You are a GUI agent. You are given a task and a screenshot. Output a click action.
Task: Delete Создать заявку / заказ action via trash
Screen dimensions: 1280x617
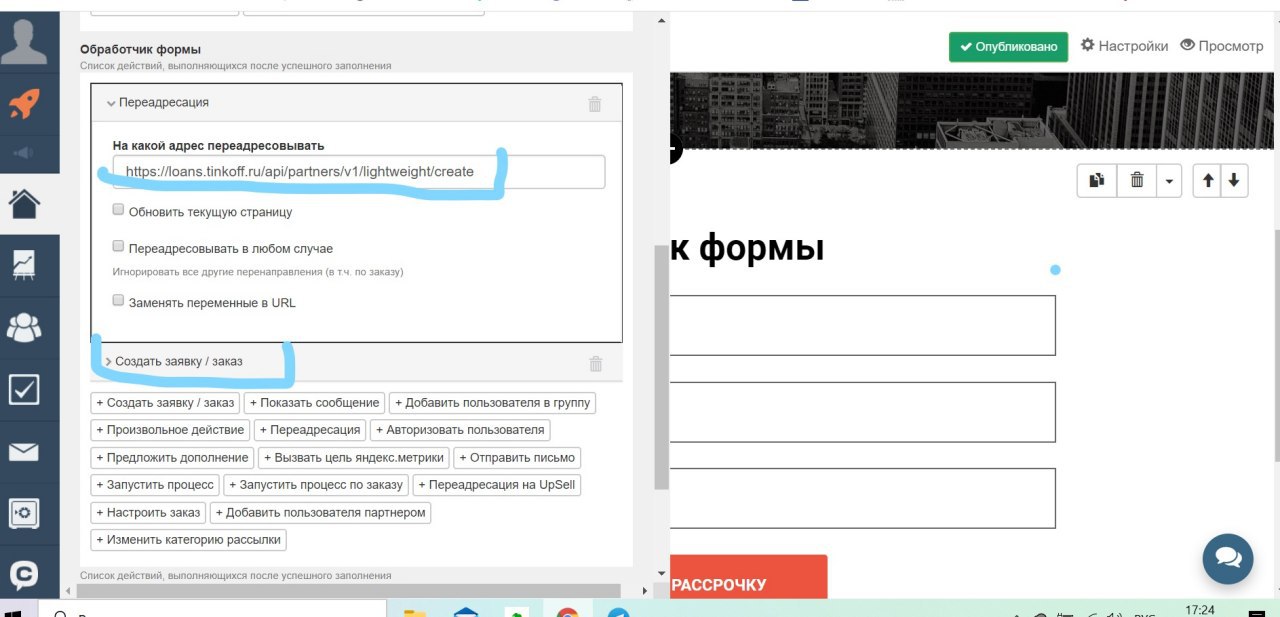click(596, 363)
